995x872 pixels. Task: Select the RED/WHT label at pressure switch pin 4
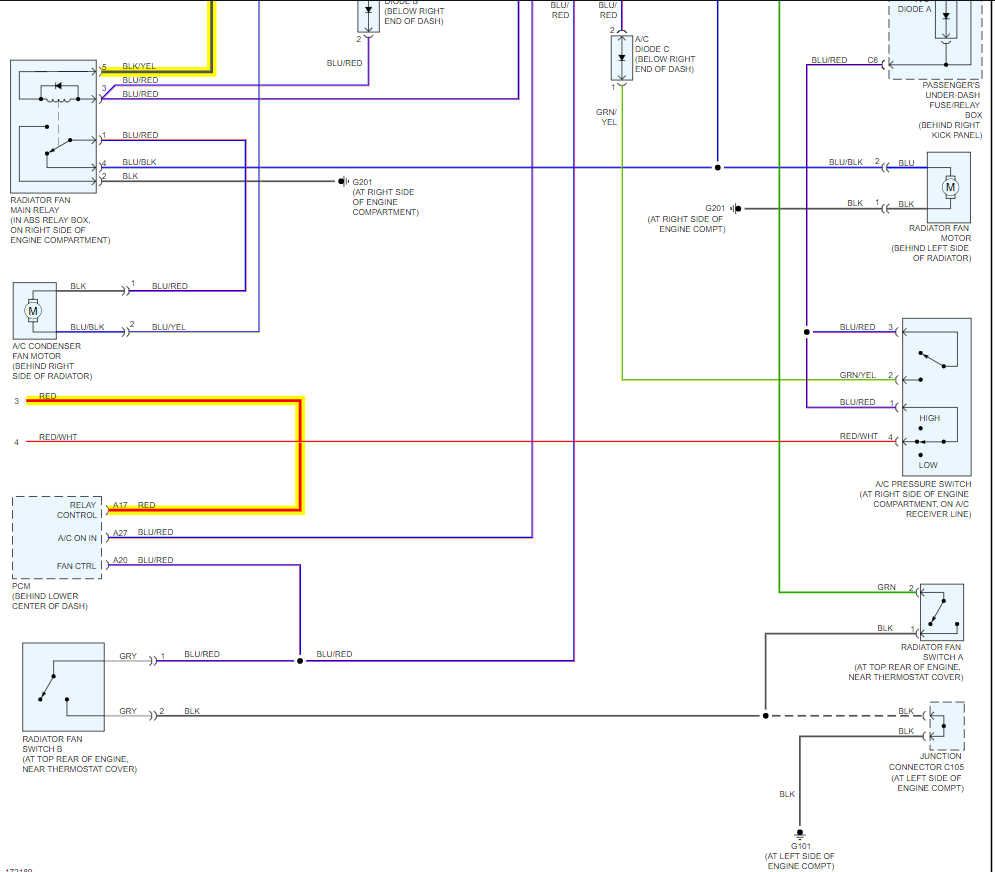click(x=859, y=436)
